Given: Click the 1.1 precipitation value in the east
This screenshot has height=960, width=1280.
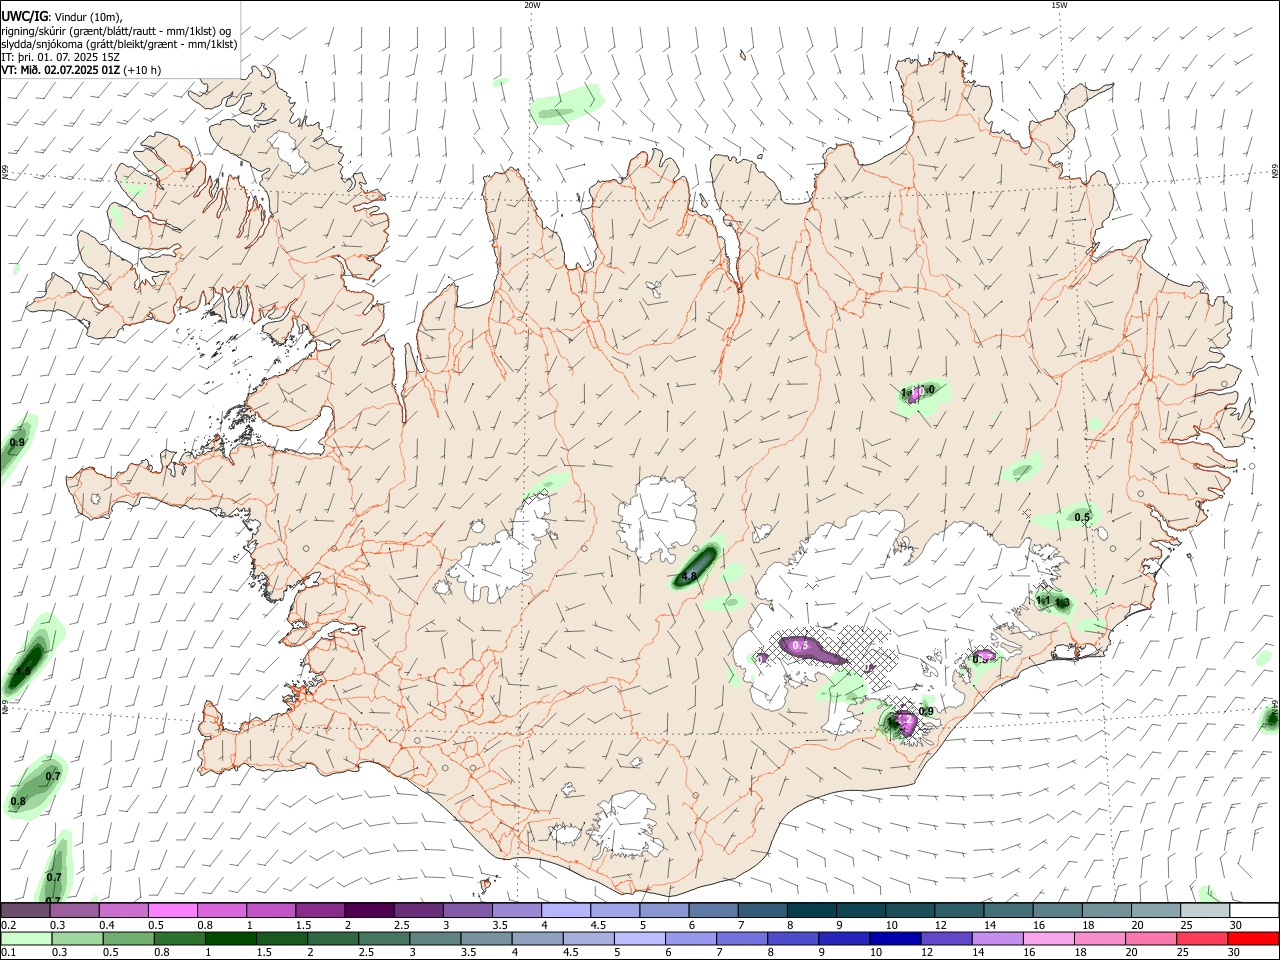Looking at the screenshot, I should (1042, 600).
